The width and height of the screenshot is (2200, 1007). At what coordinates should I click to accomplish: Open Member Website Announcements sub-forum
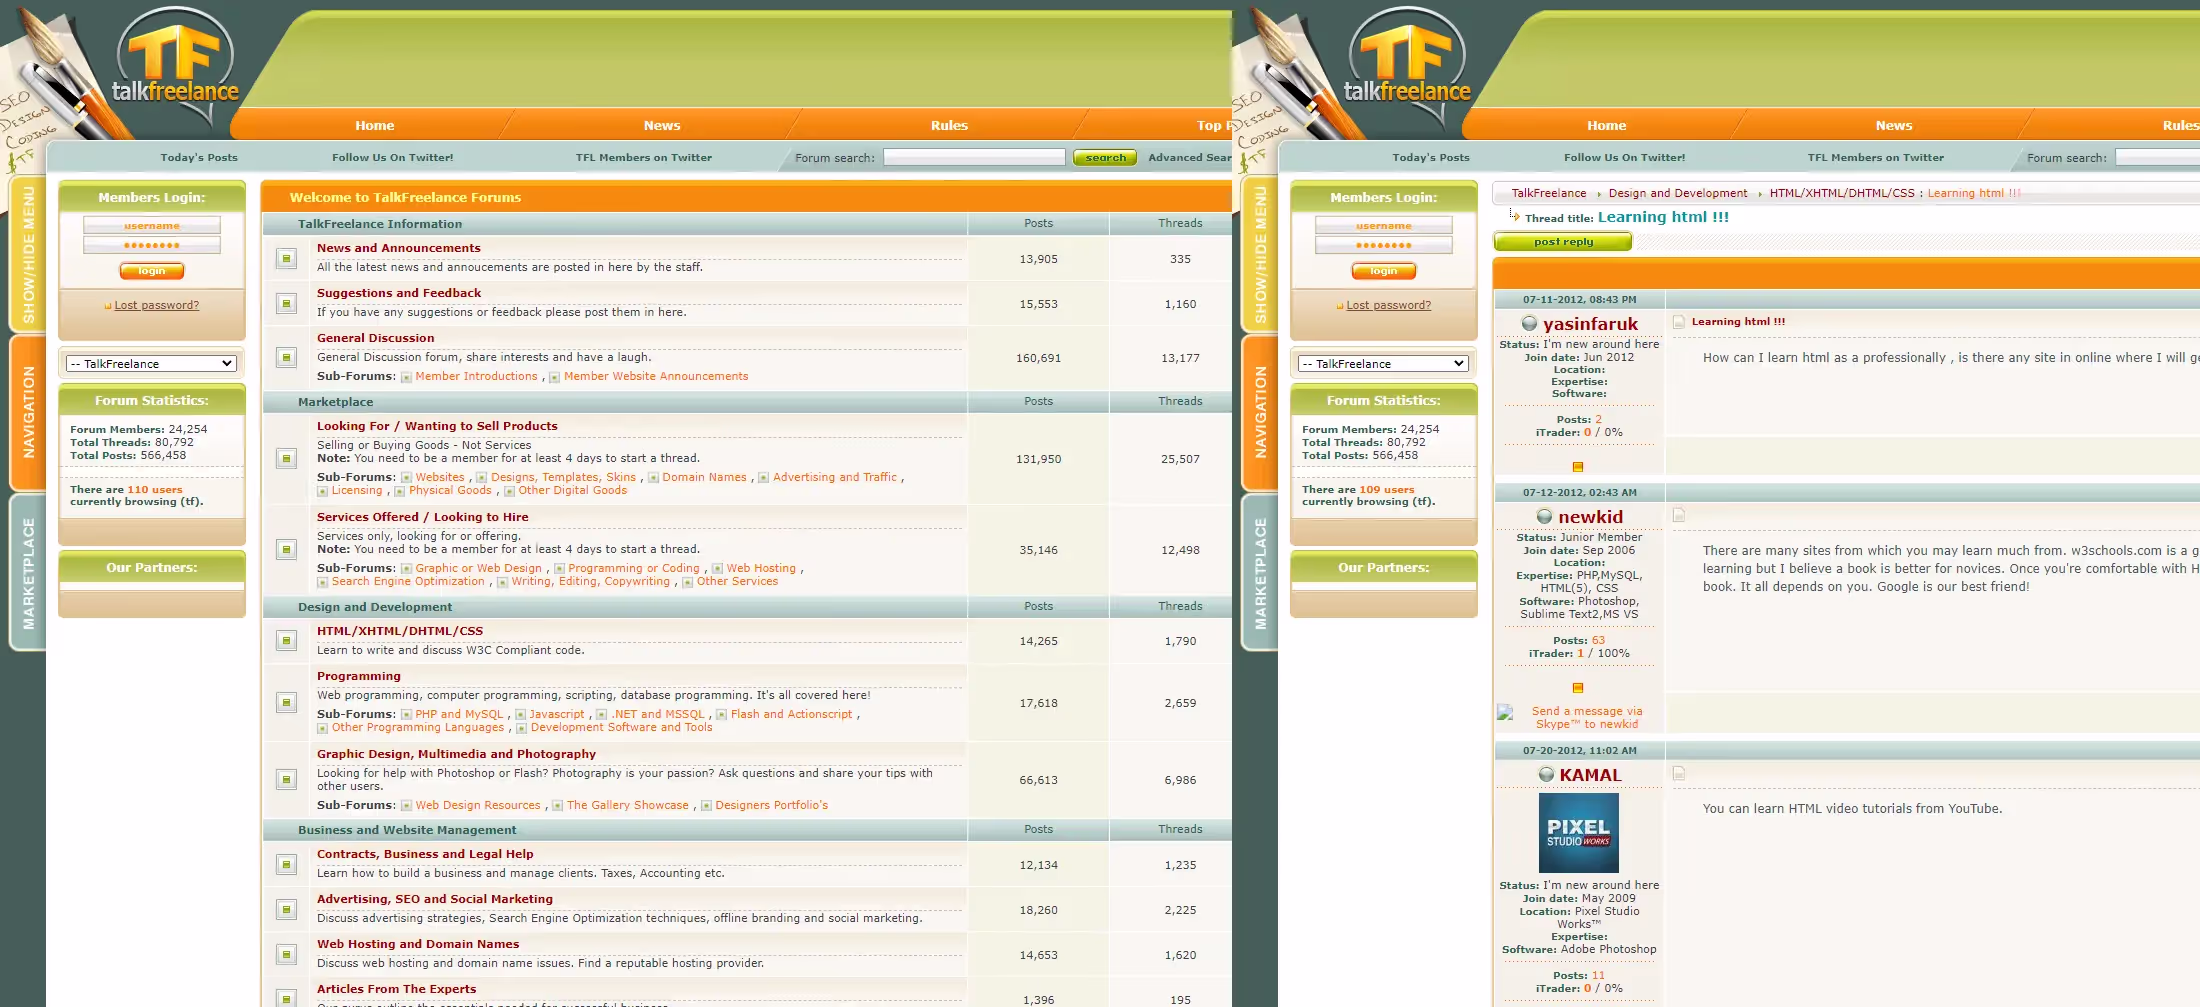[x=656, y=377]
